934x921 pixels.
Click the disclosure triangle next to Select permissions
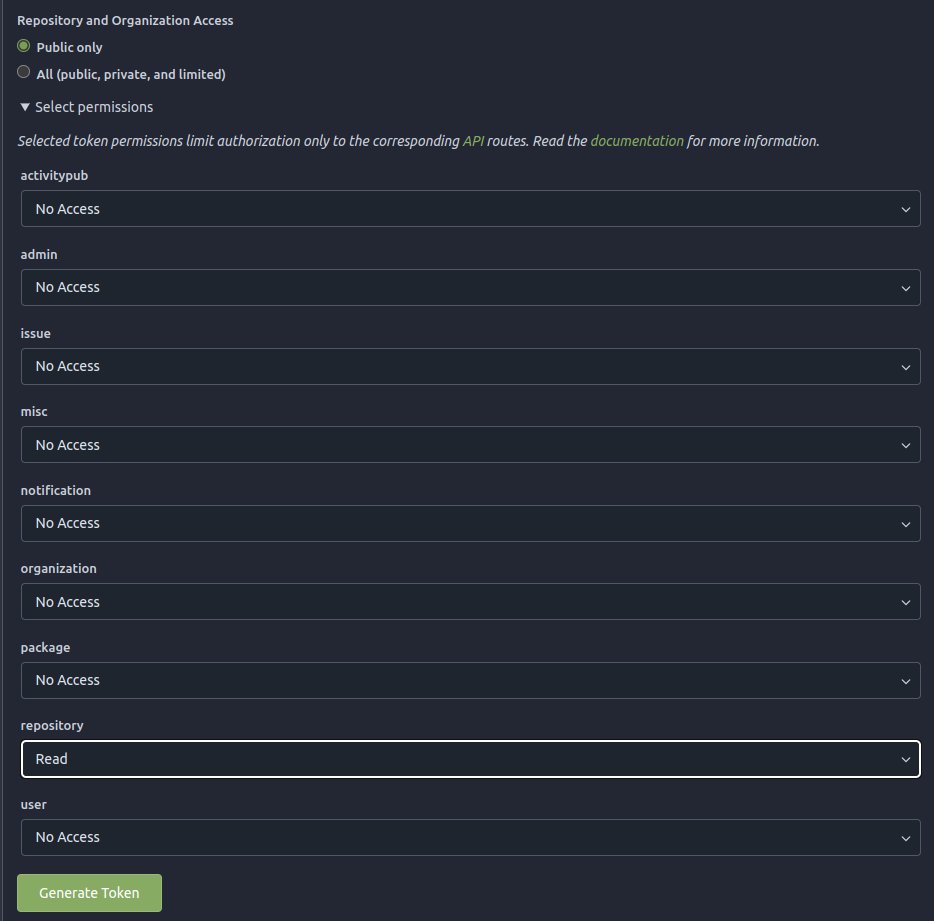tap(24, 107)
